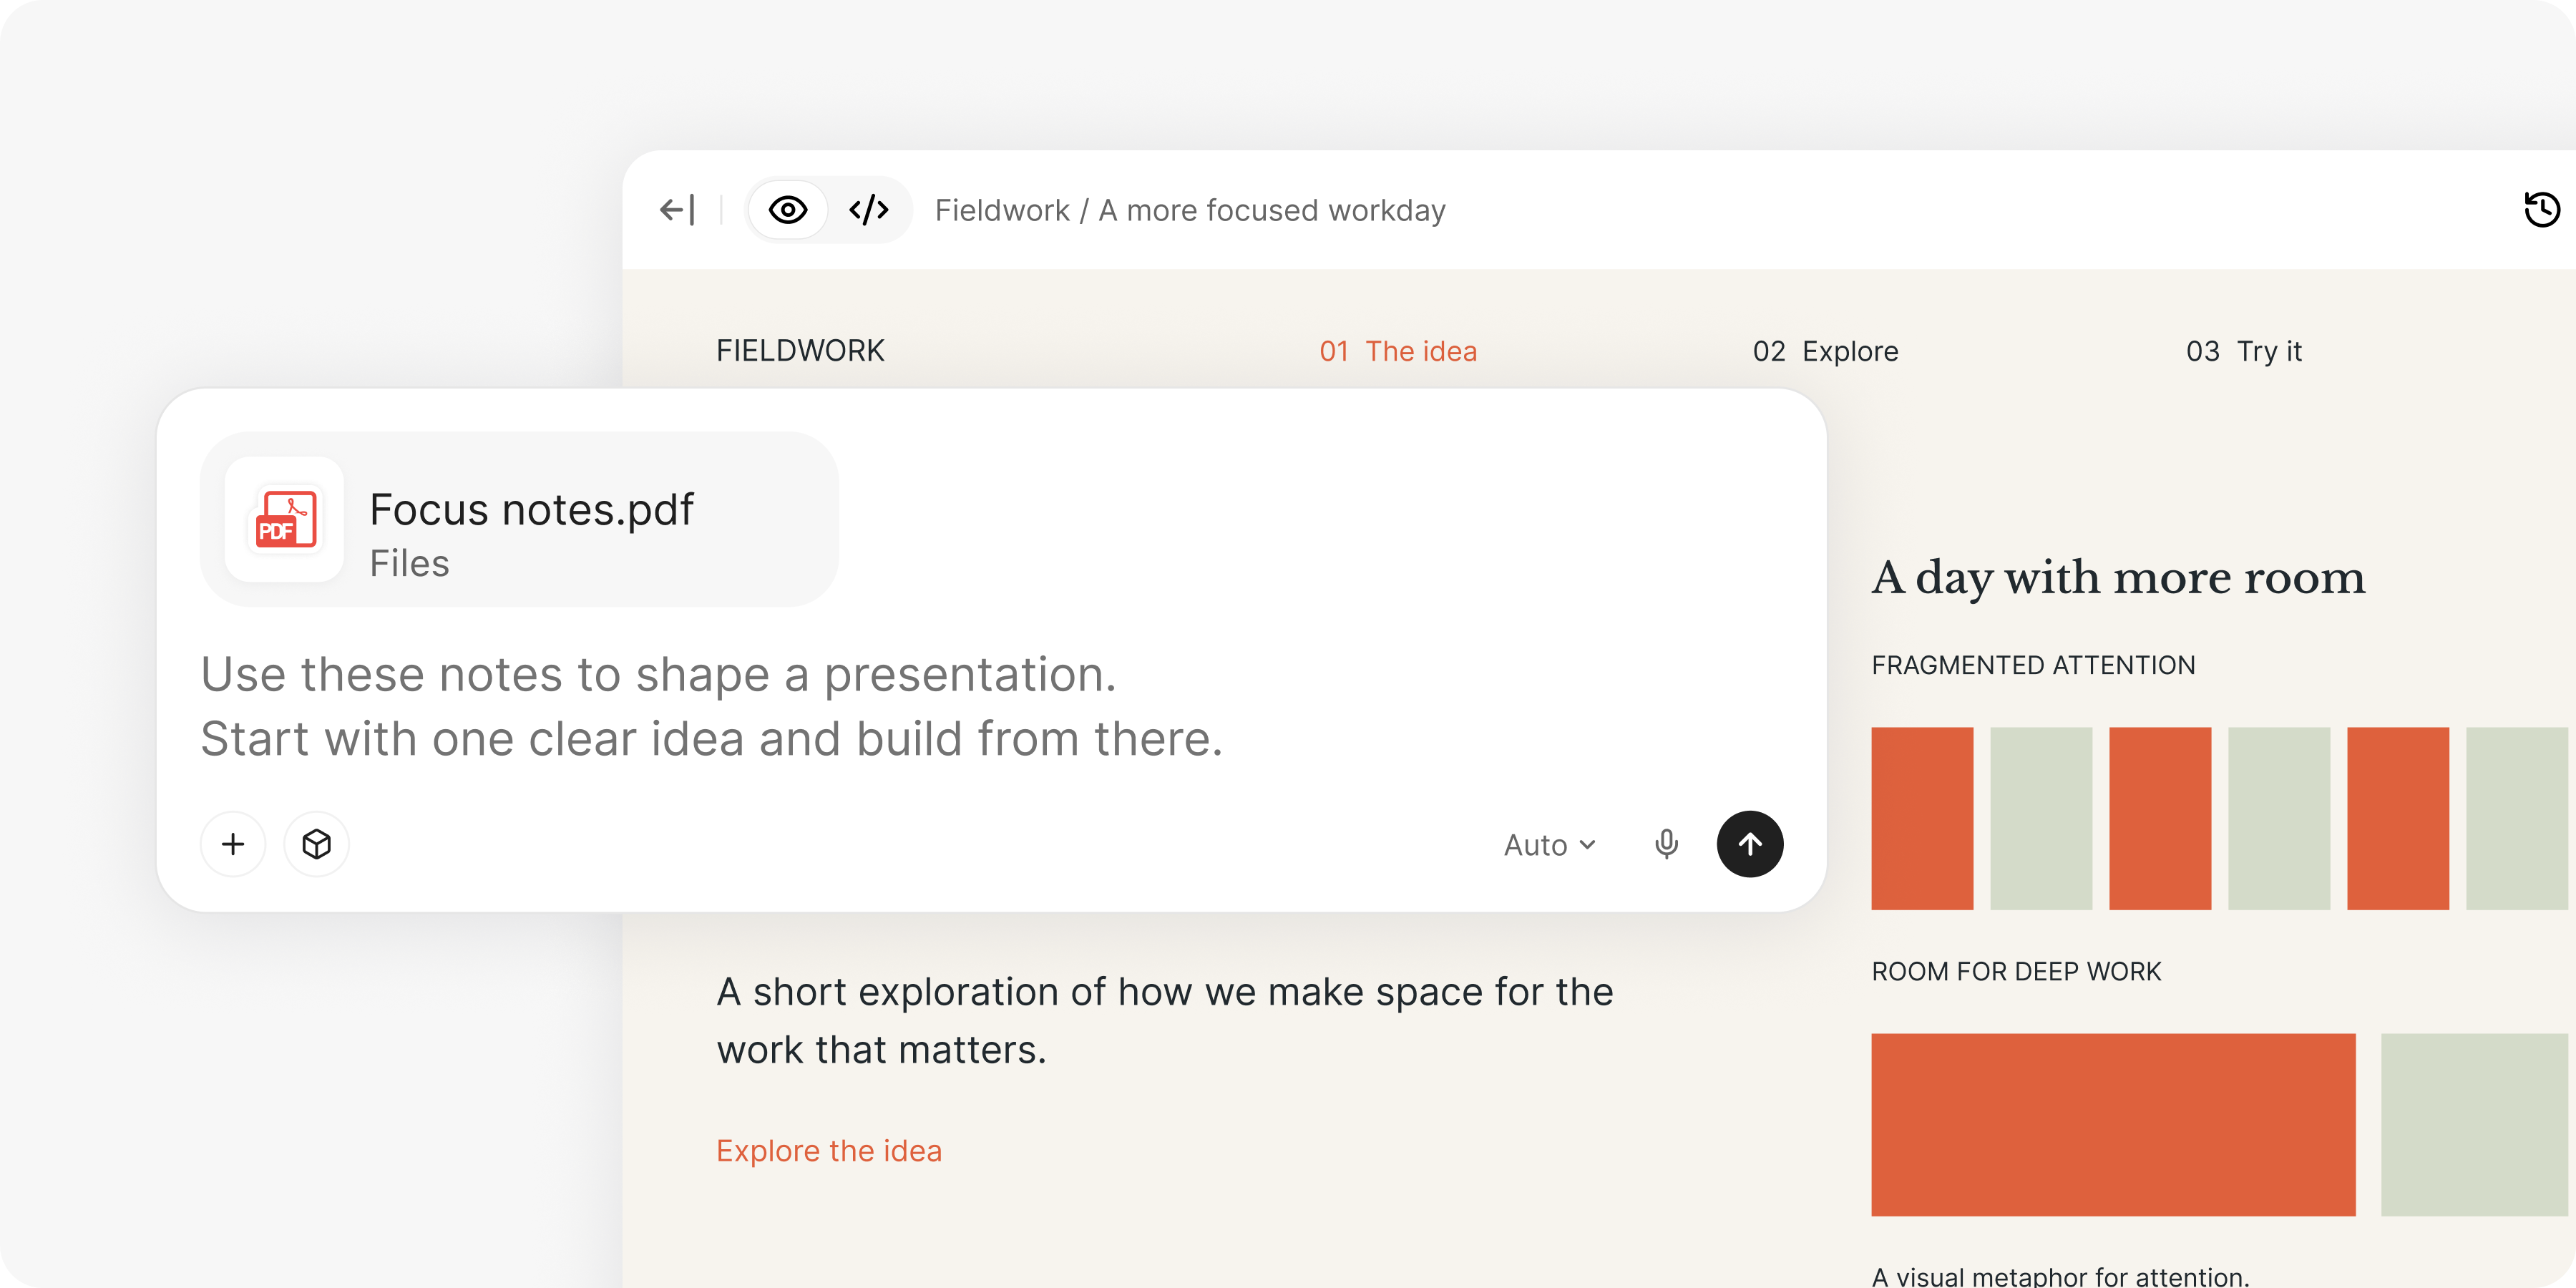The height and width of the screenshot is (1288, 2576).
Task: Click the ROOM FOR DEEP WORK label
Action: coord(2016,971)
